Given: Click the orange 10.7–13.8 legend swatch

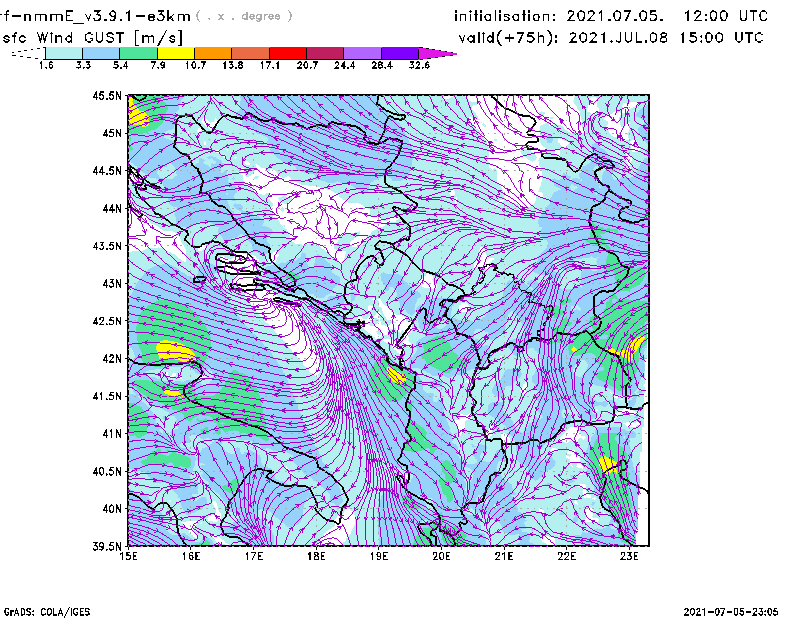Looking at the screenshot, I should pyautogui.click(x=213, y=53).
